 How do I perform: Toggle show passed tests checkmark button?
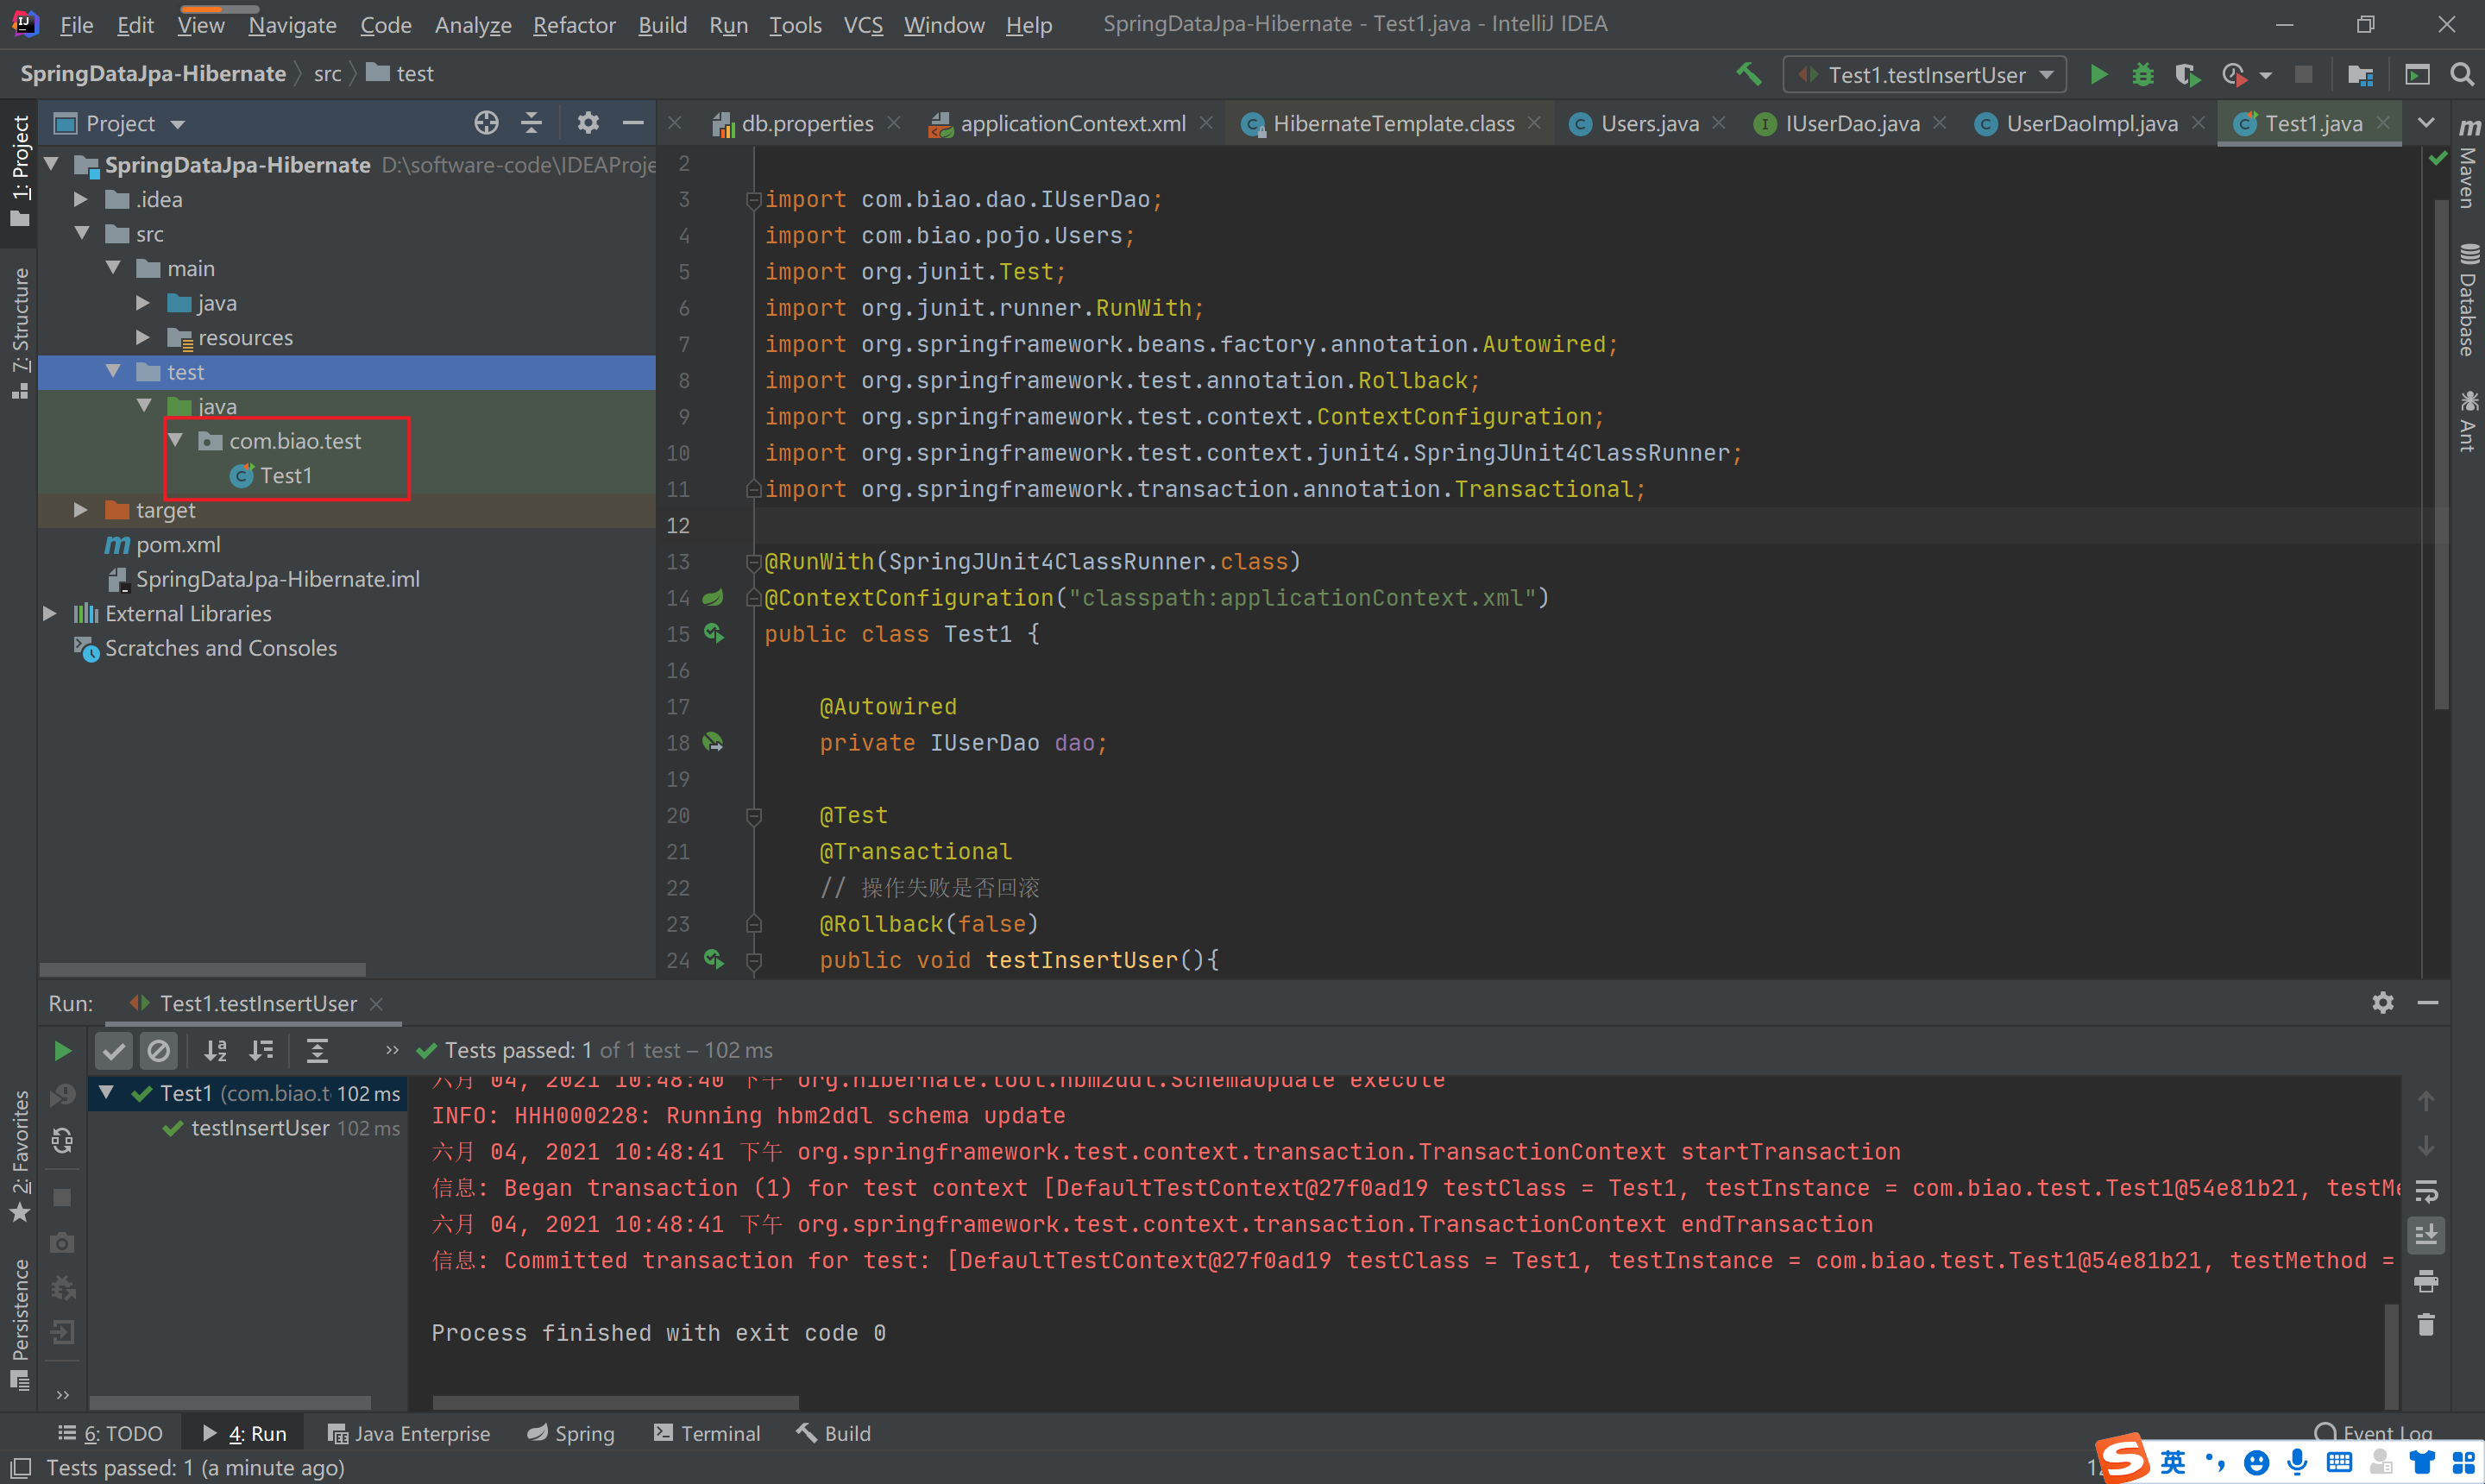coord(114,1050)
